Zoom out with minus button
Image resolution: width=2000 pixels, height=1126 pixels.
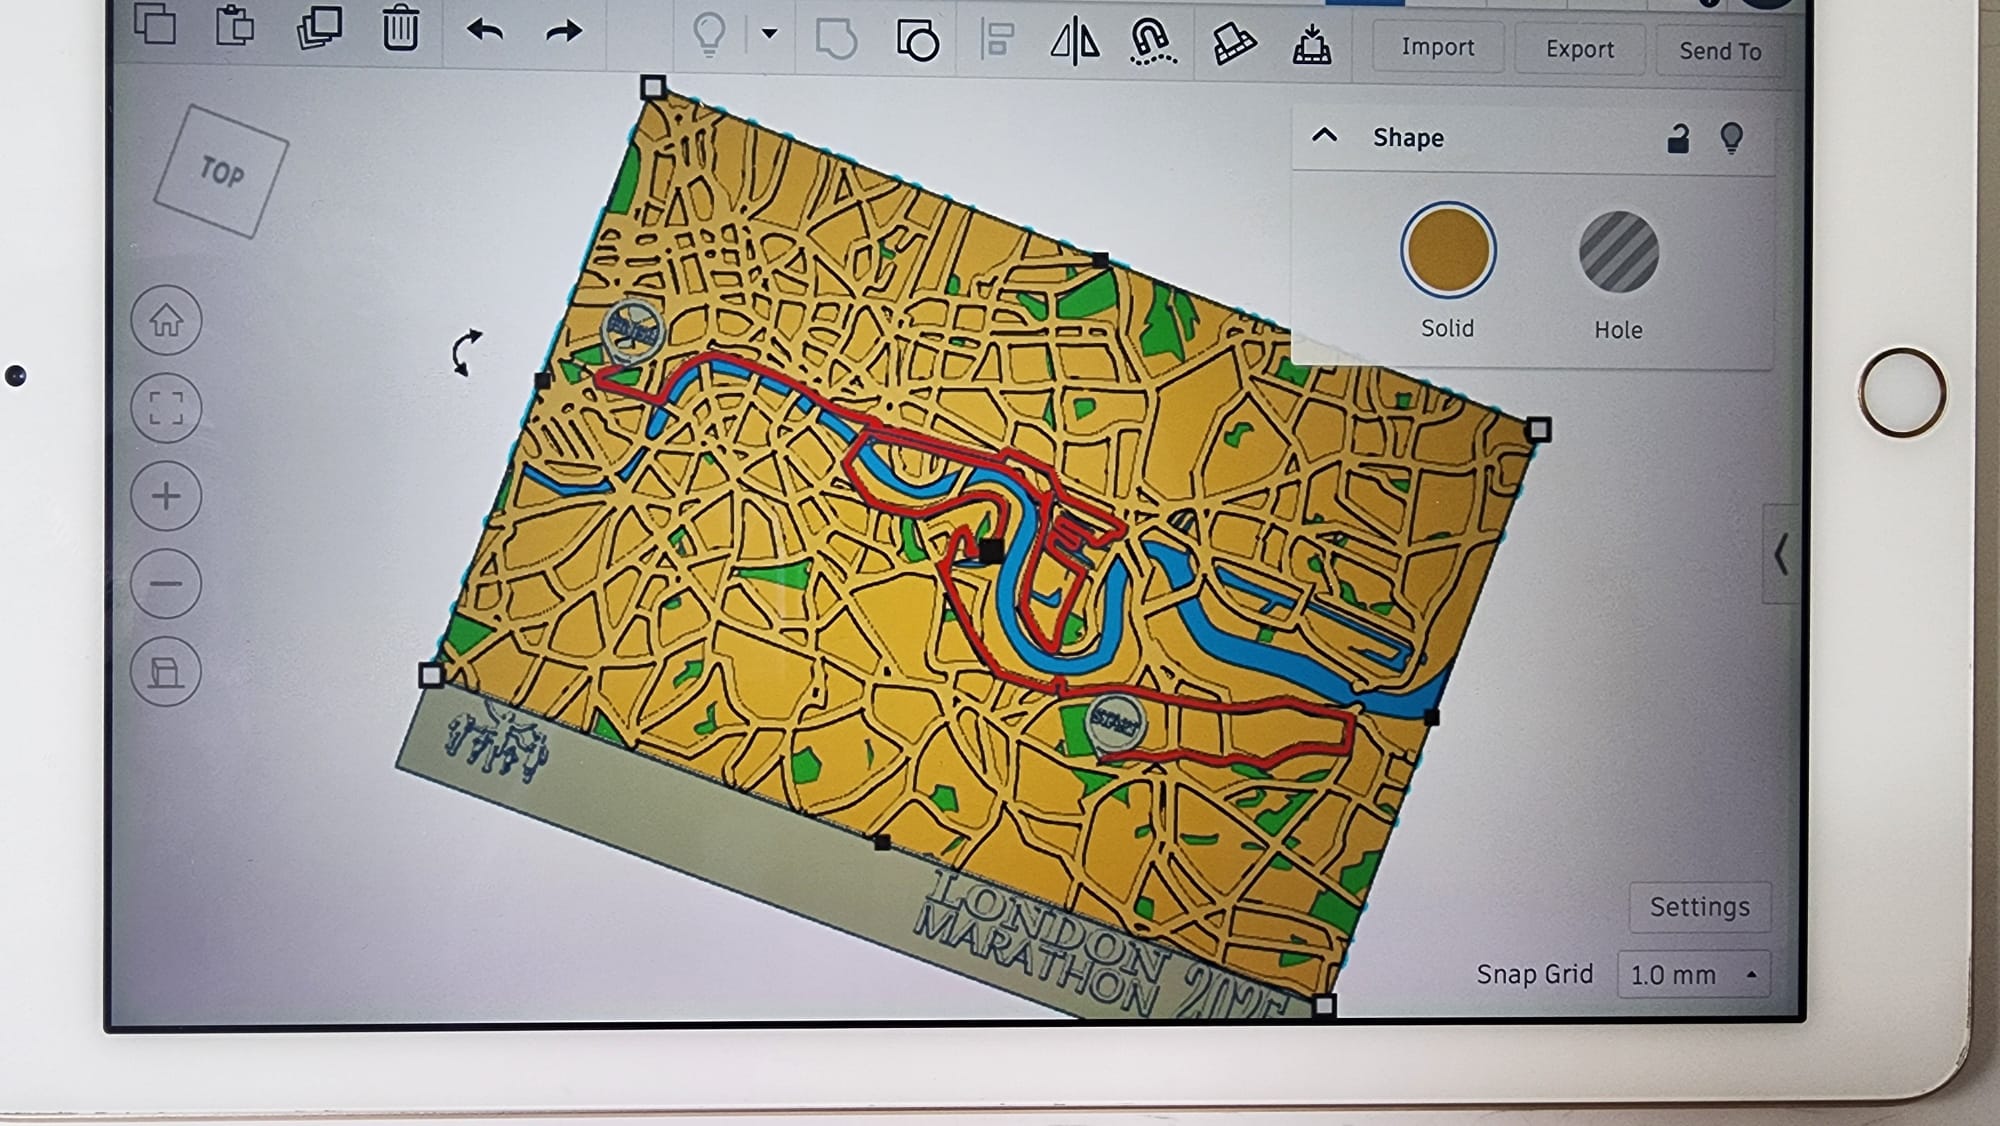(166, 584)
